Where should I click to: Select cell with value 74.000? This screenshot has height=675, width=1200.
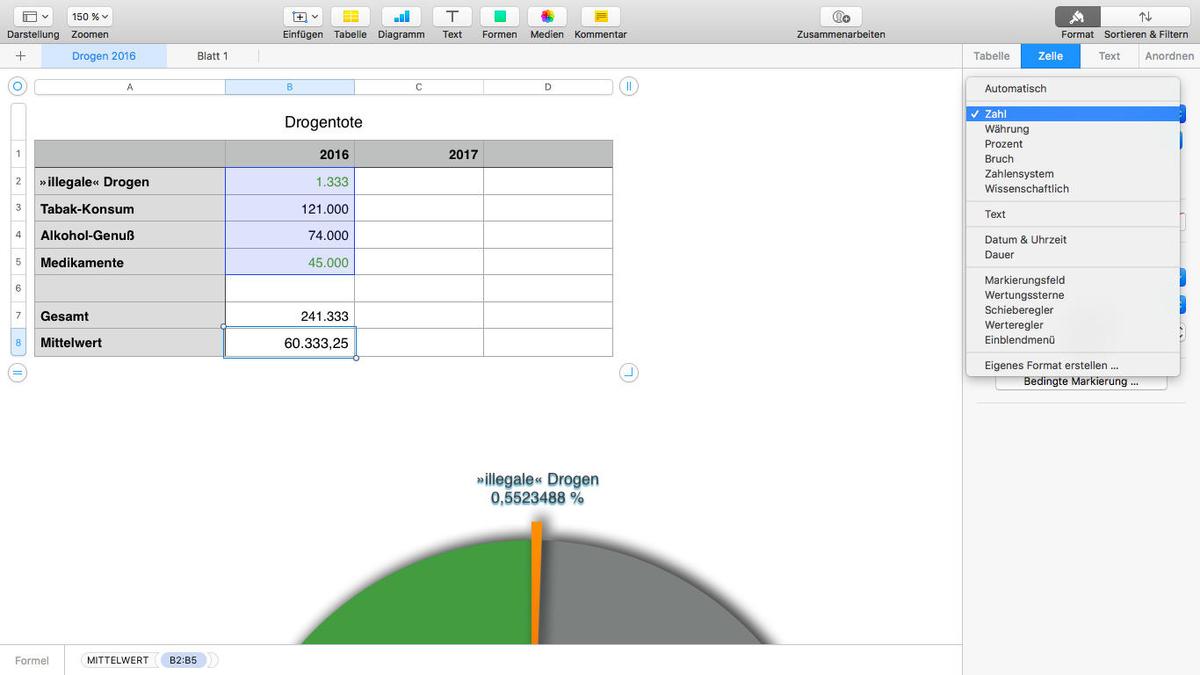point(290,236)
